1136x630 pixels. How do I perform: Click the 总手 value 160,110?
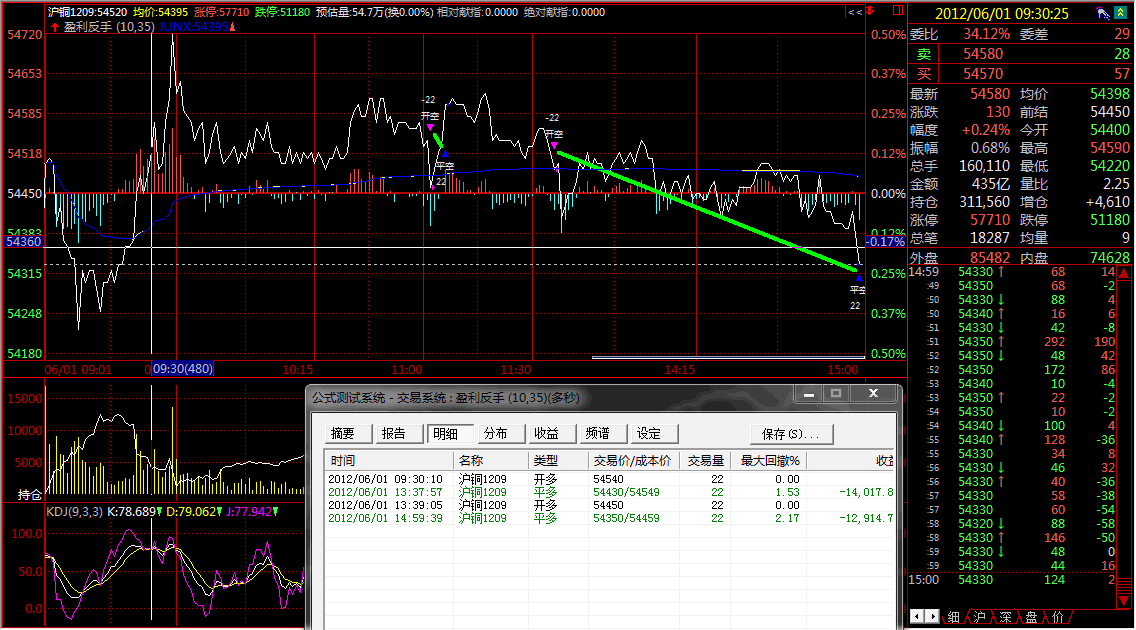(984, 166)
